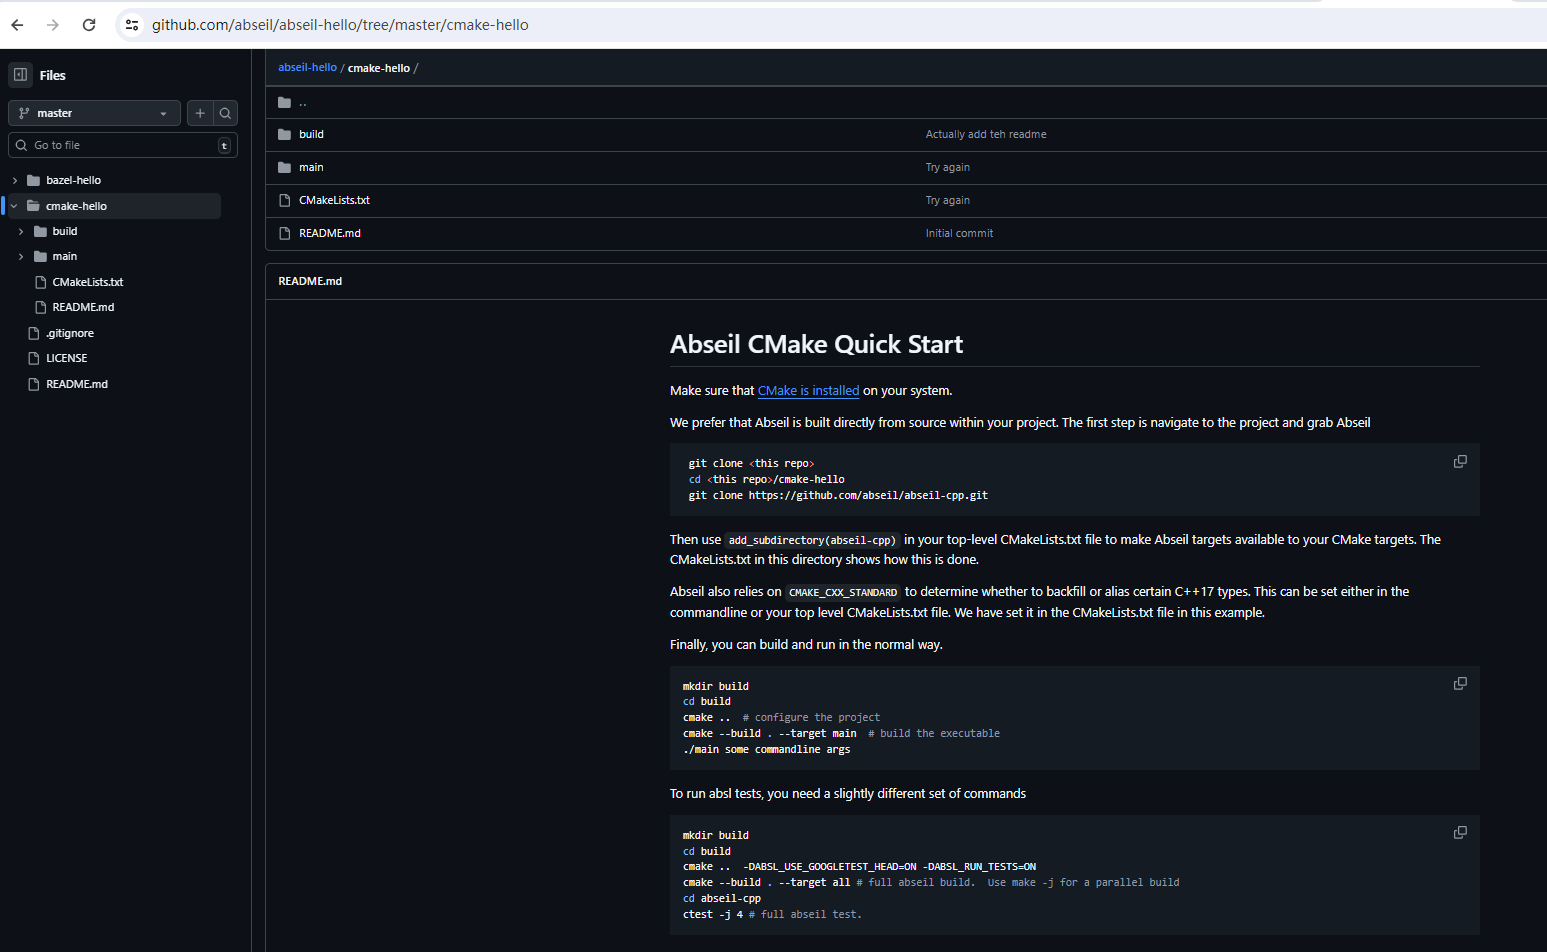The height and width of the screenshot is (952, 1547).
Task: Open nested README.md under cmake-hello tree
Action: (x=83, y=308)
